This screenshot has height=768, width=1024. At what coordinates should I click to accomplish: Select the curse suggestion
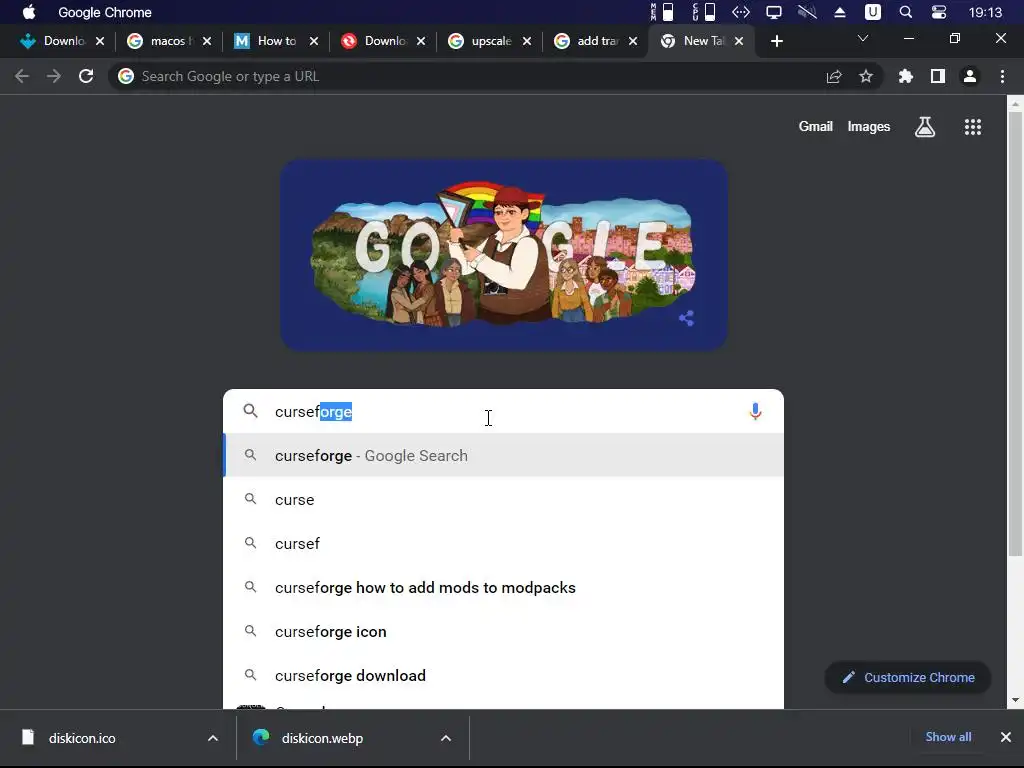[x=504, y=500]
